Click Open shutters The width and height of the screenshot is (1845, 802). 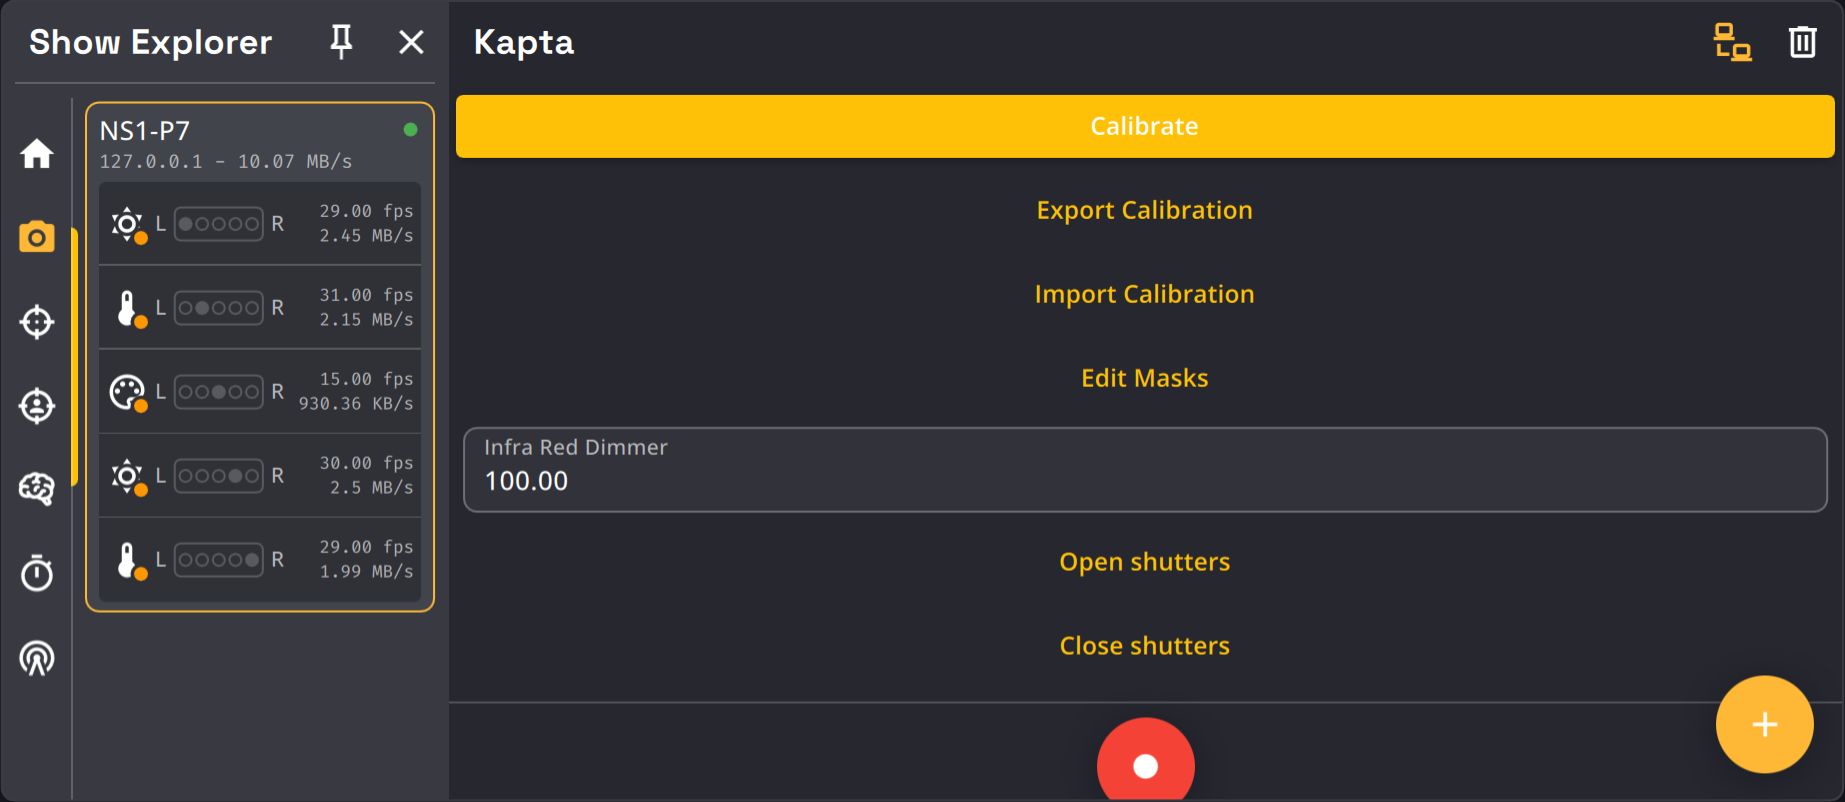[x=1144, y=562]
